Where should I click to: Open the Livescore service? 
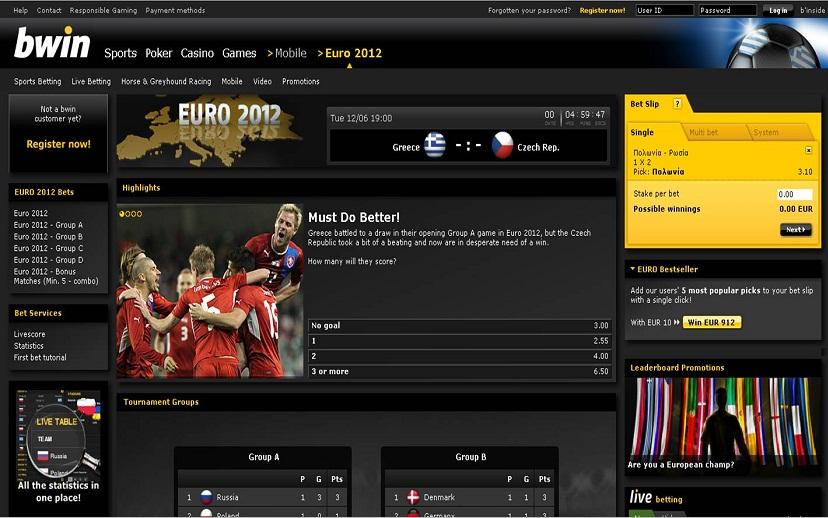(x=30, y=334)
